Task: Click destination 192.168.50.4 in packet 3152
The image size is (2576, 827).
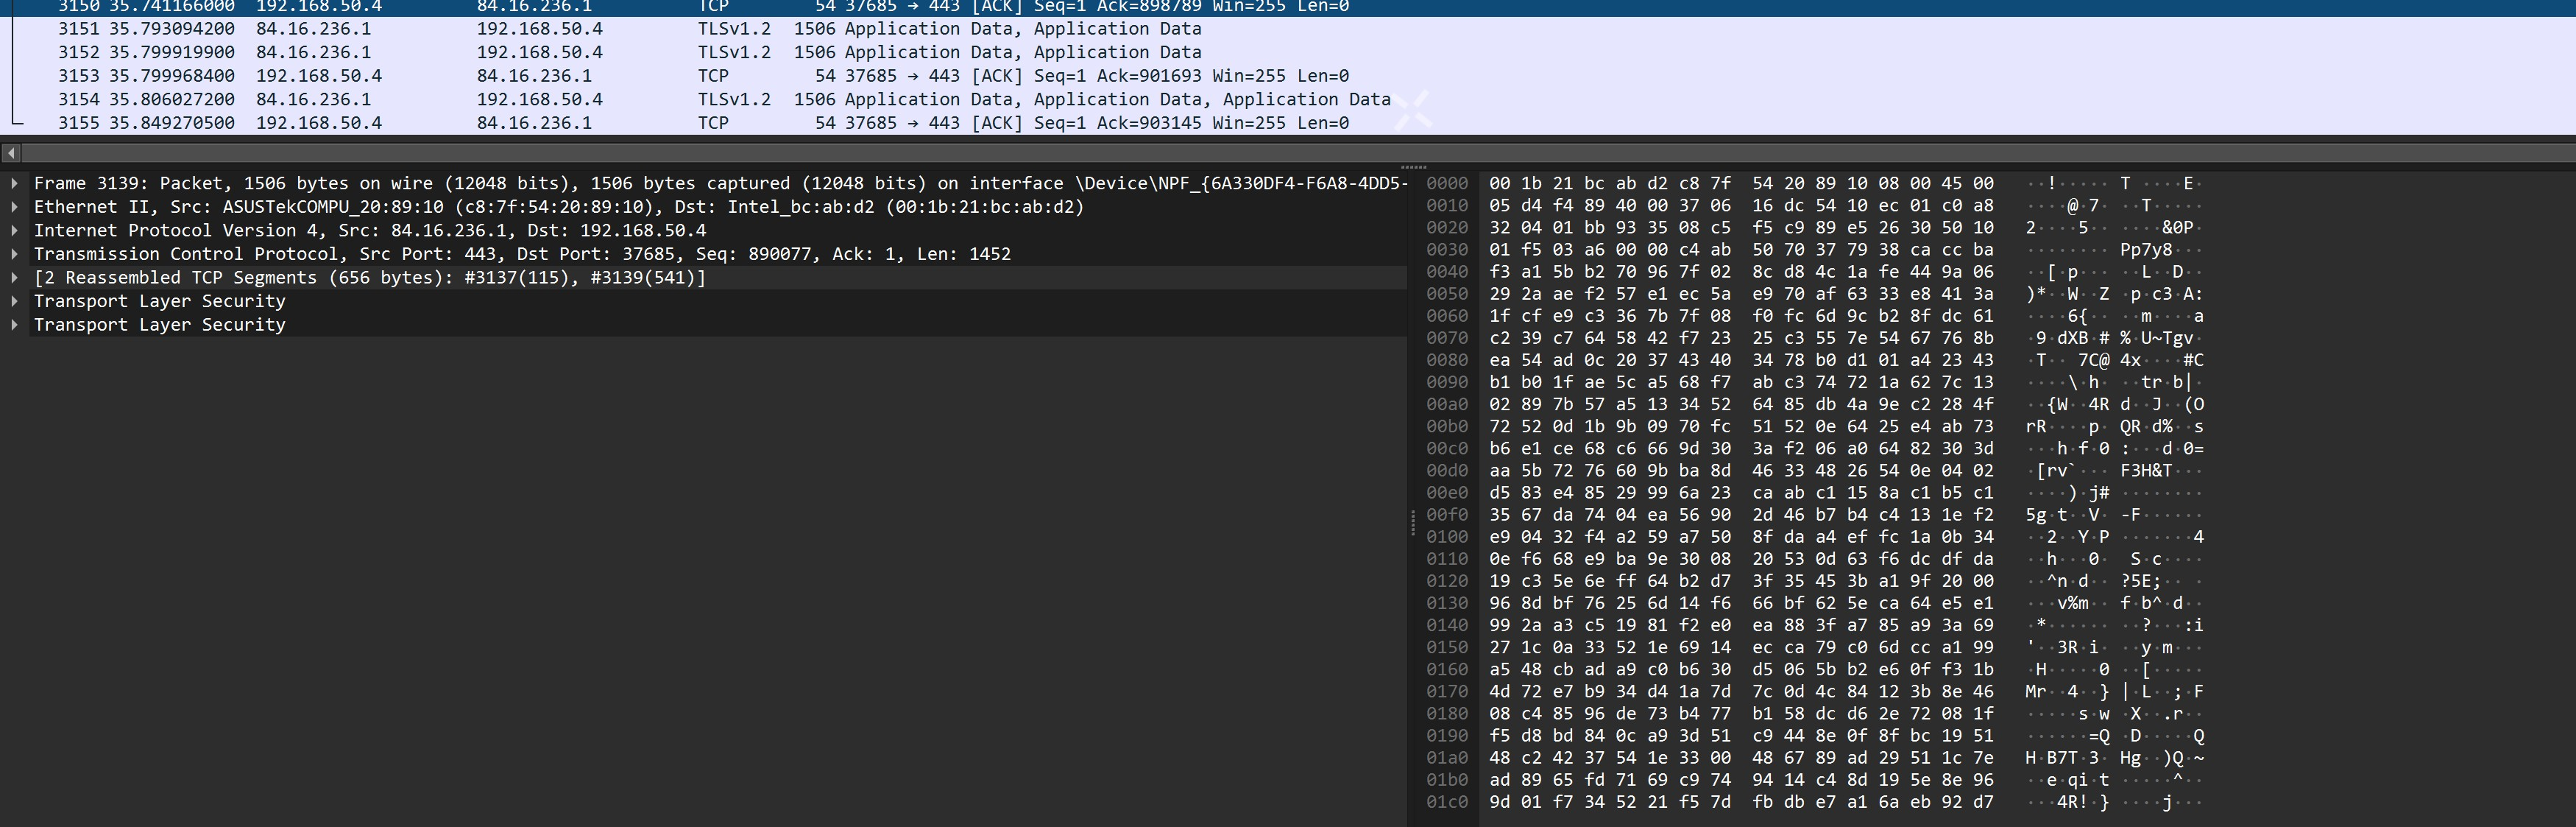Action: [539, 52]
